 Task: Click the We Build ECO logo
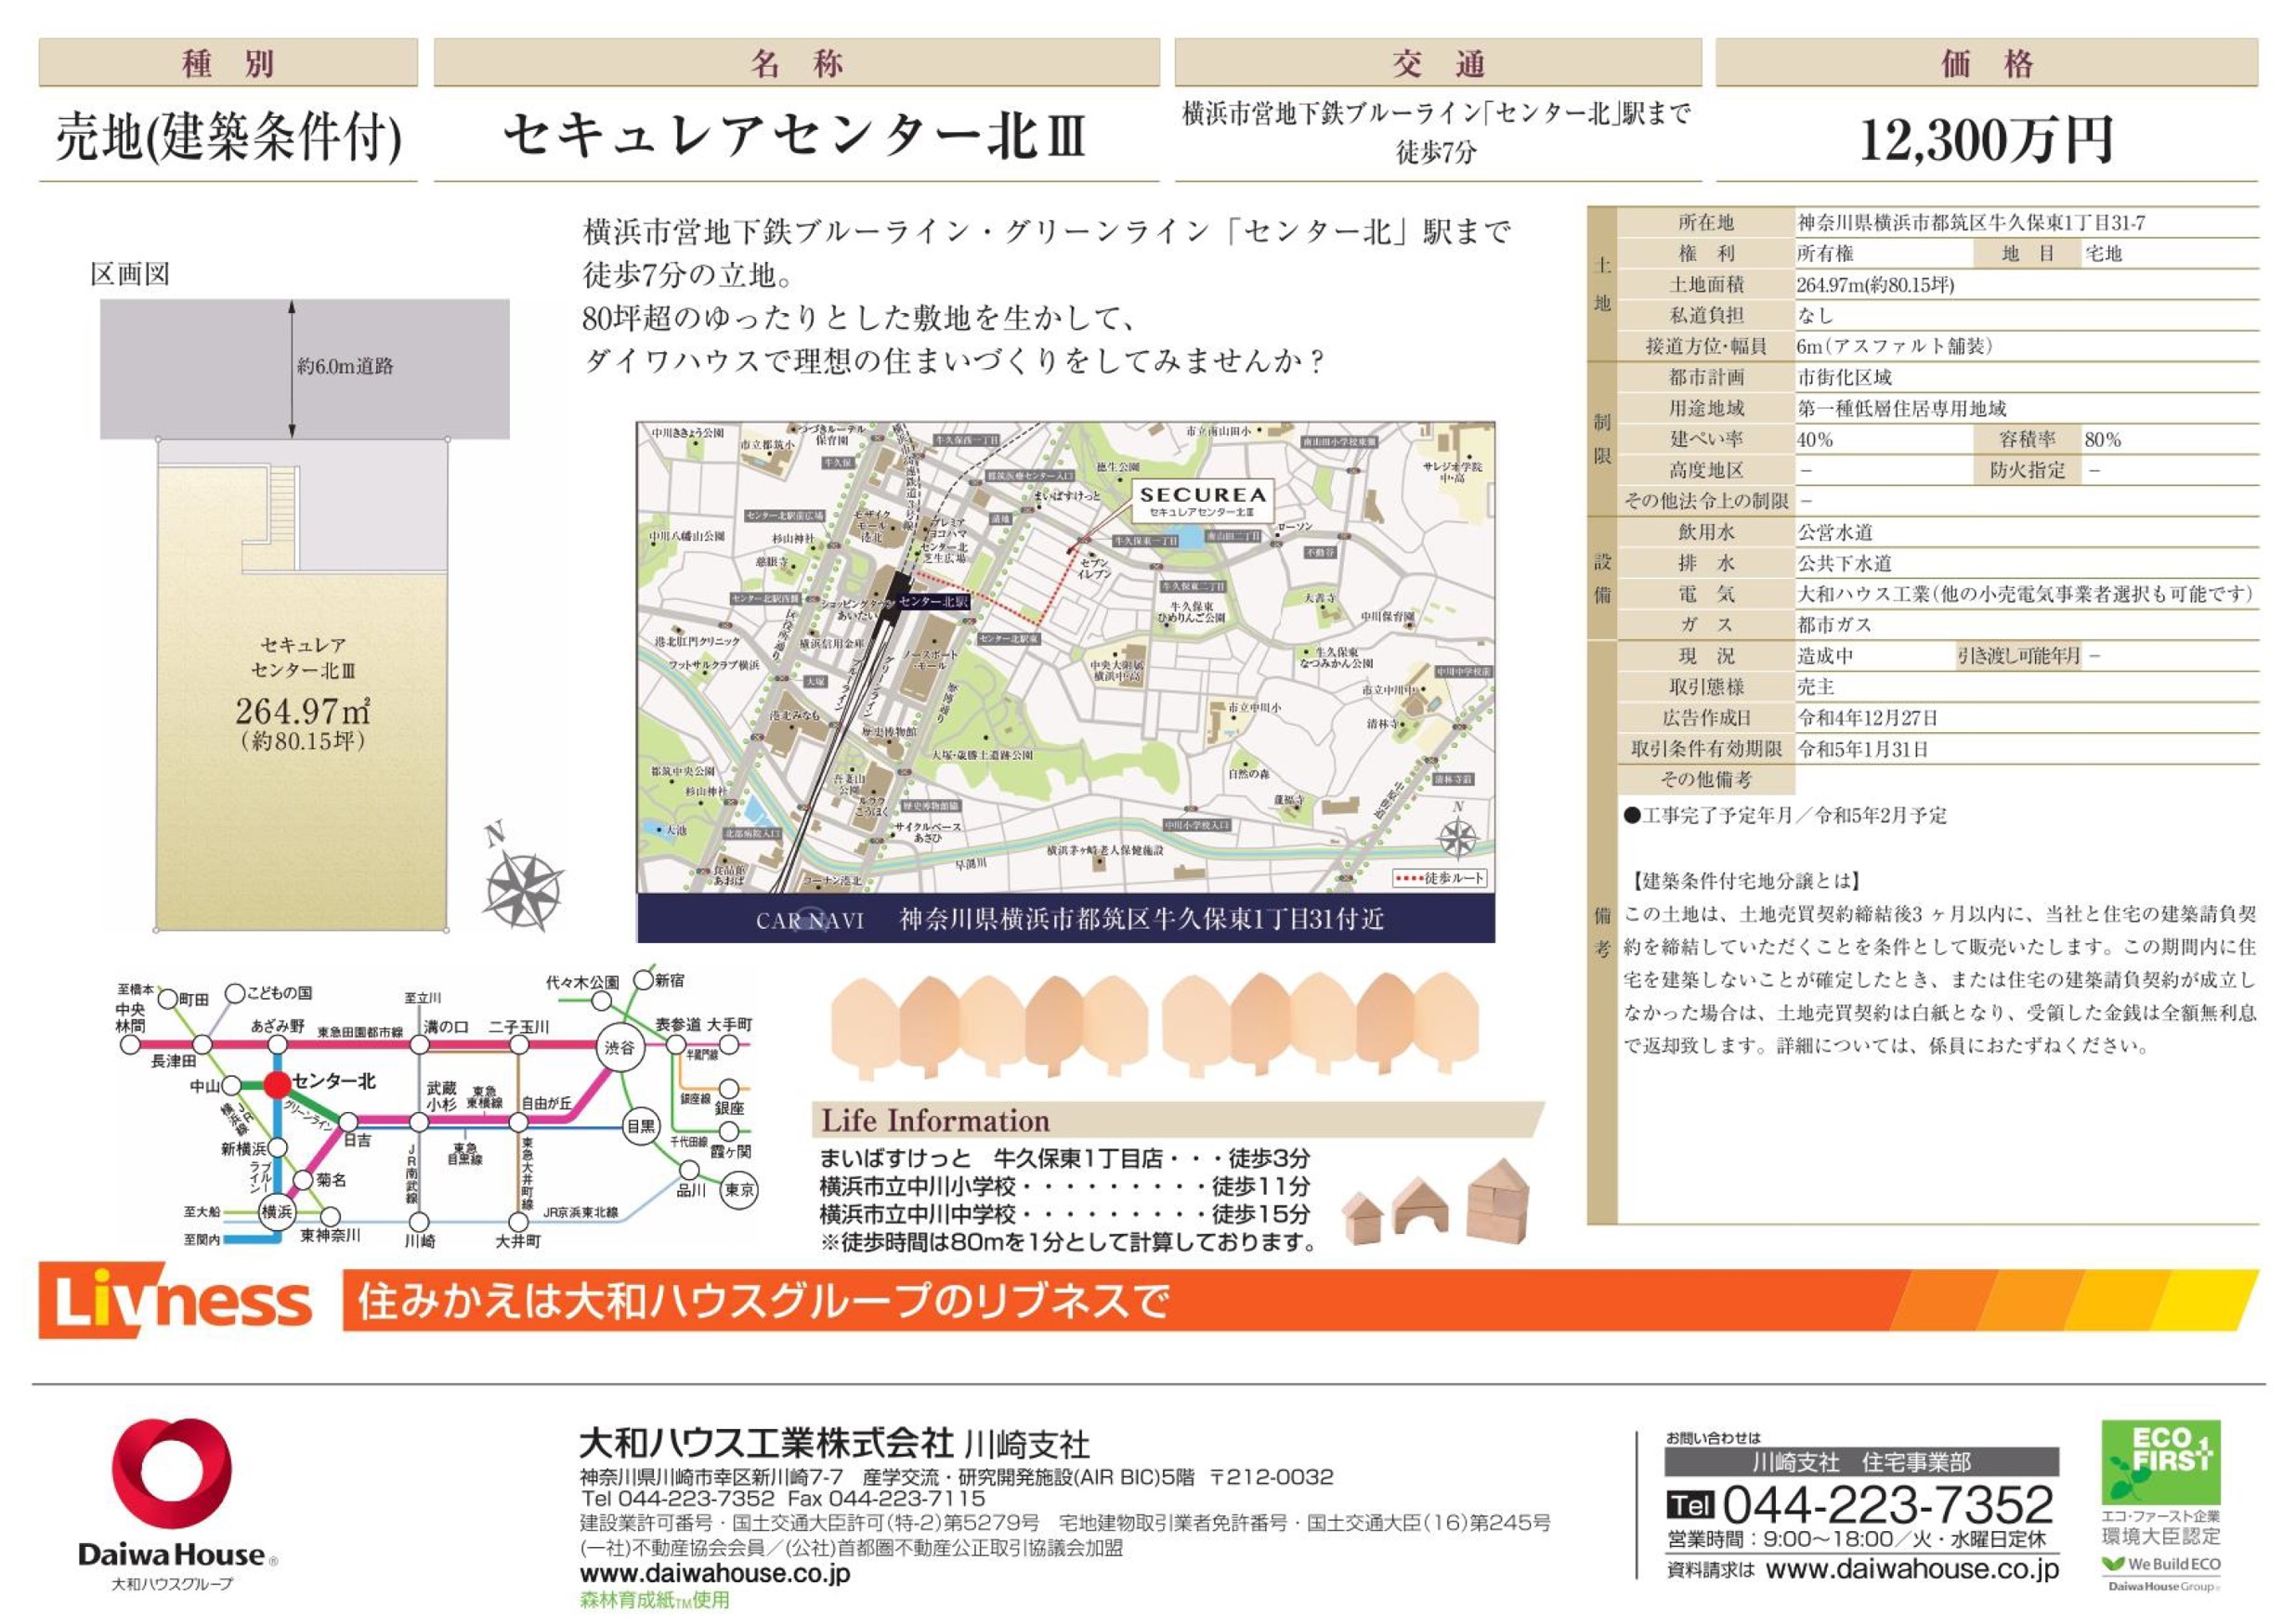click(x=2162, y=1564)
